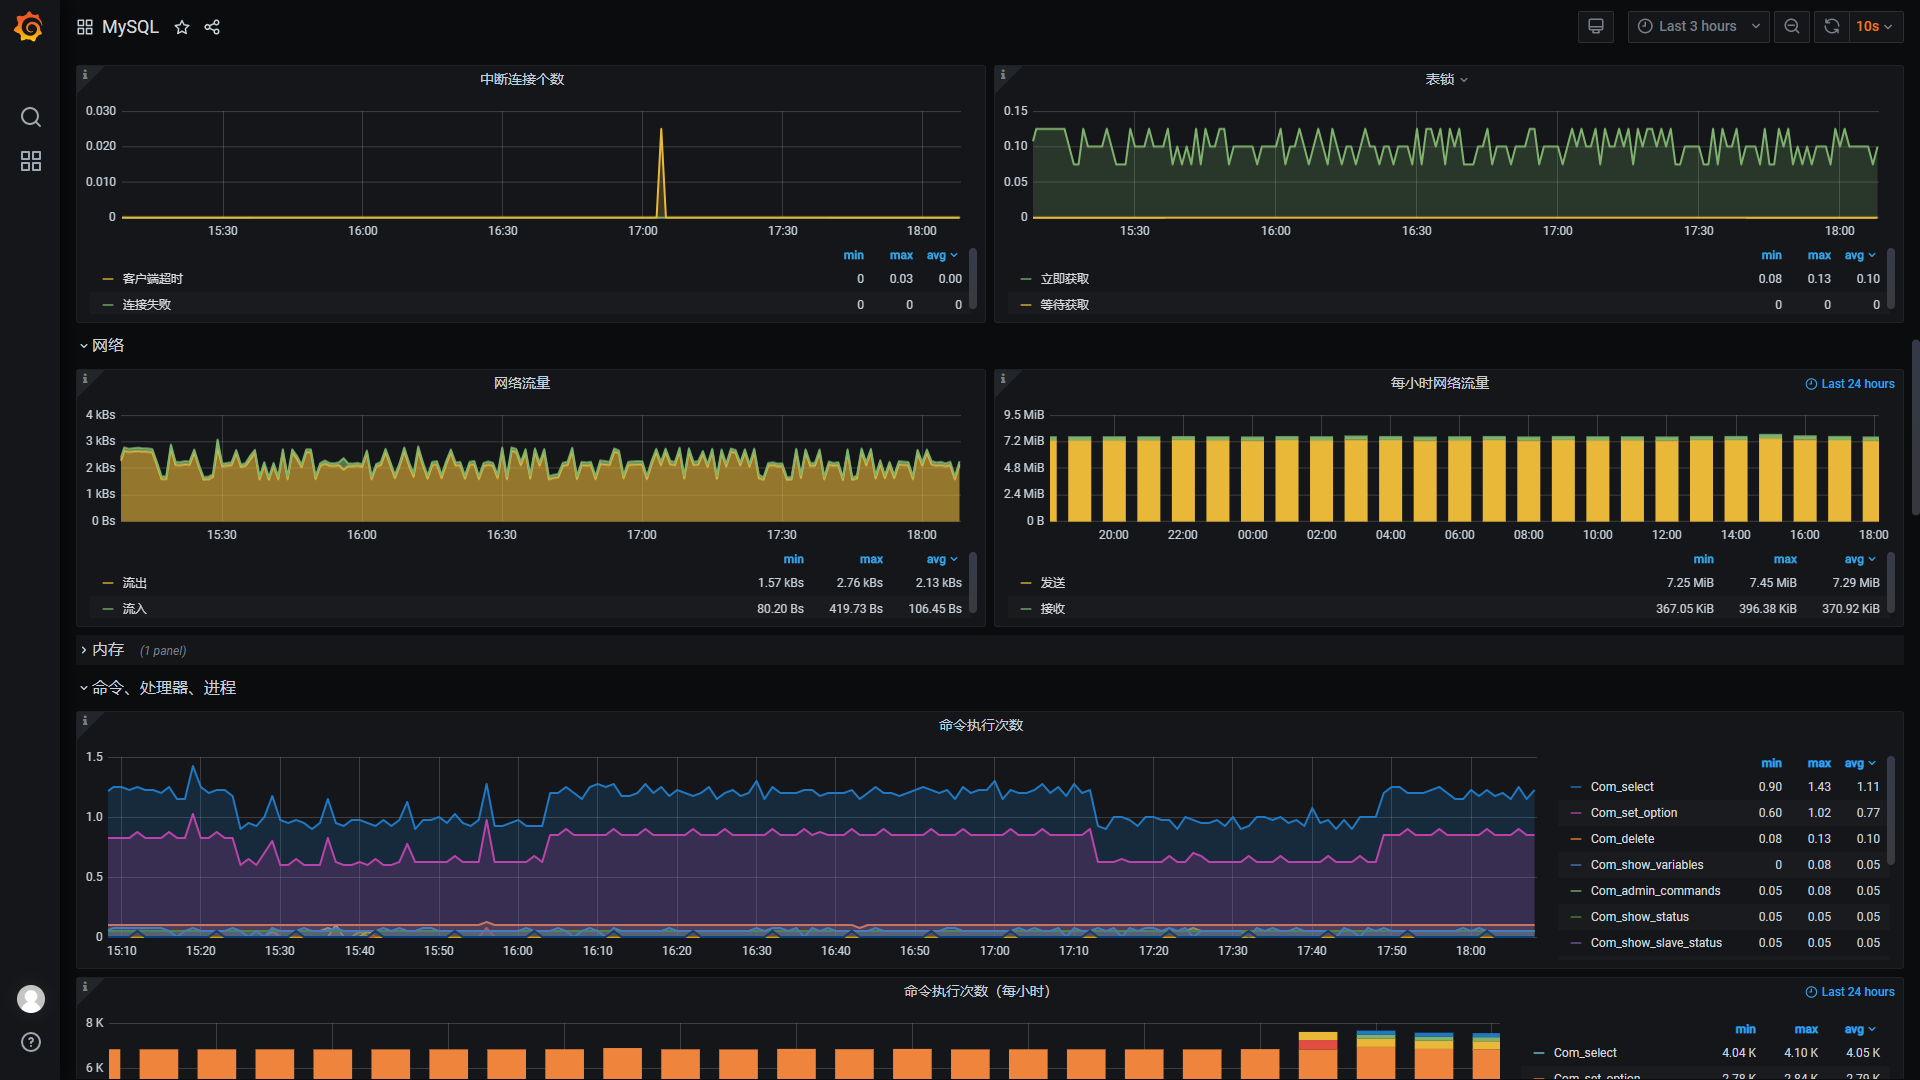Expand the 内存 row

tap(108, 649)
